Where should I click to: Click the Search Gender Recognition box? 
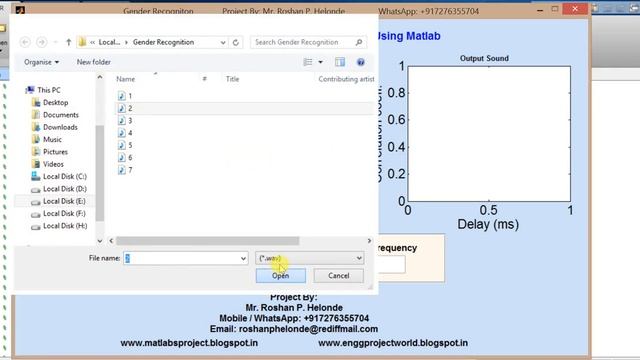pos(302,42)
